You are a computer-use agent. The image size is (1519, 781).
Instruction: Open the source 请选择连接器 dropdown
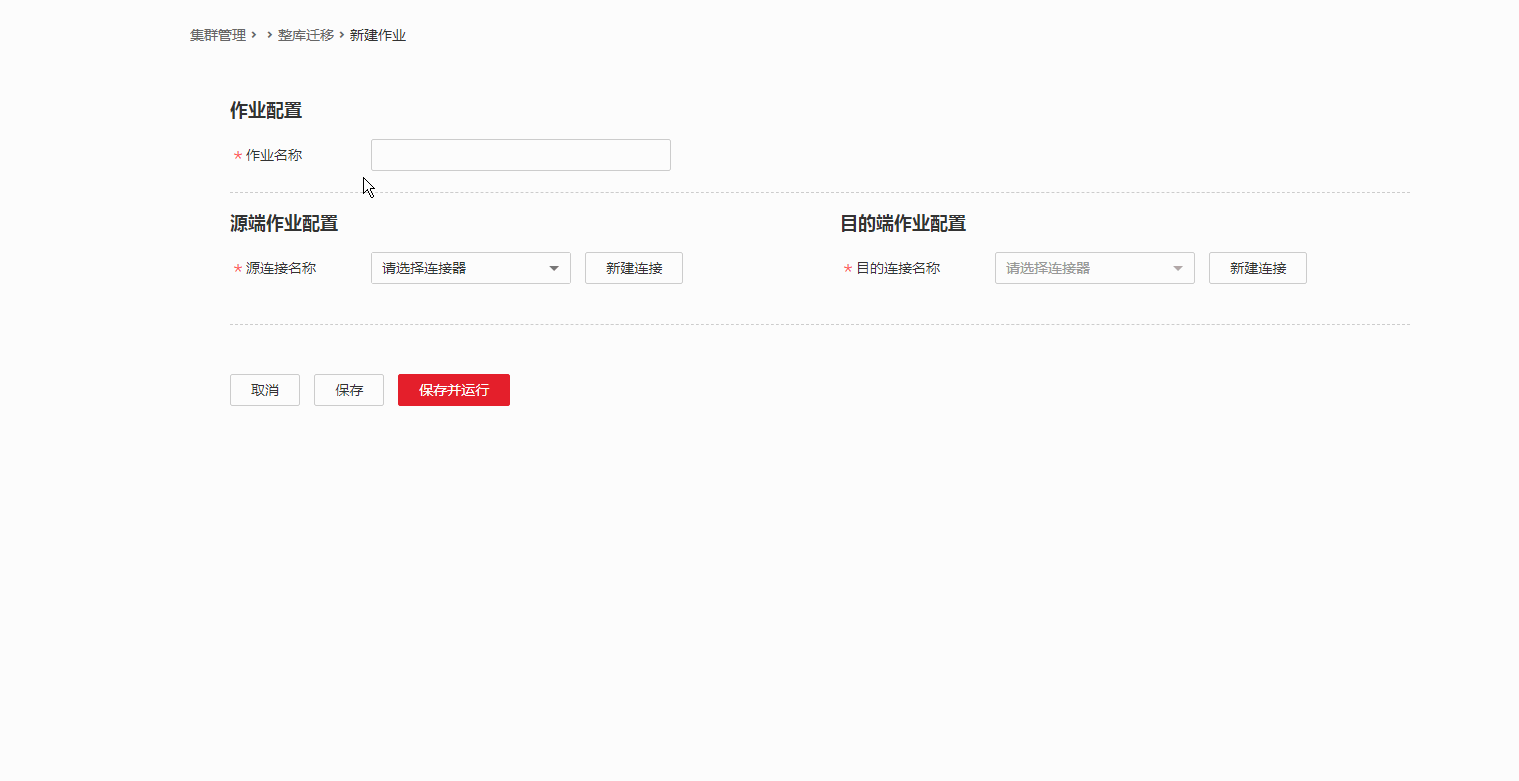tap(470, 268)
